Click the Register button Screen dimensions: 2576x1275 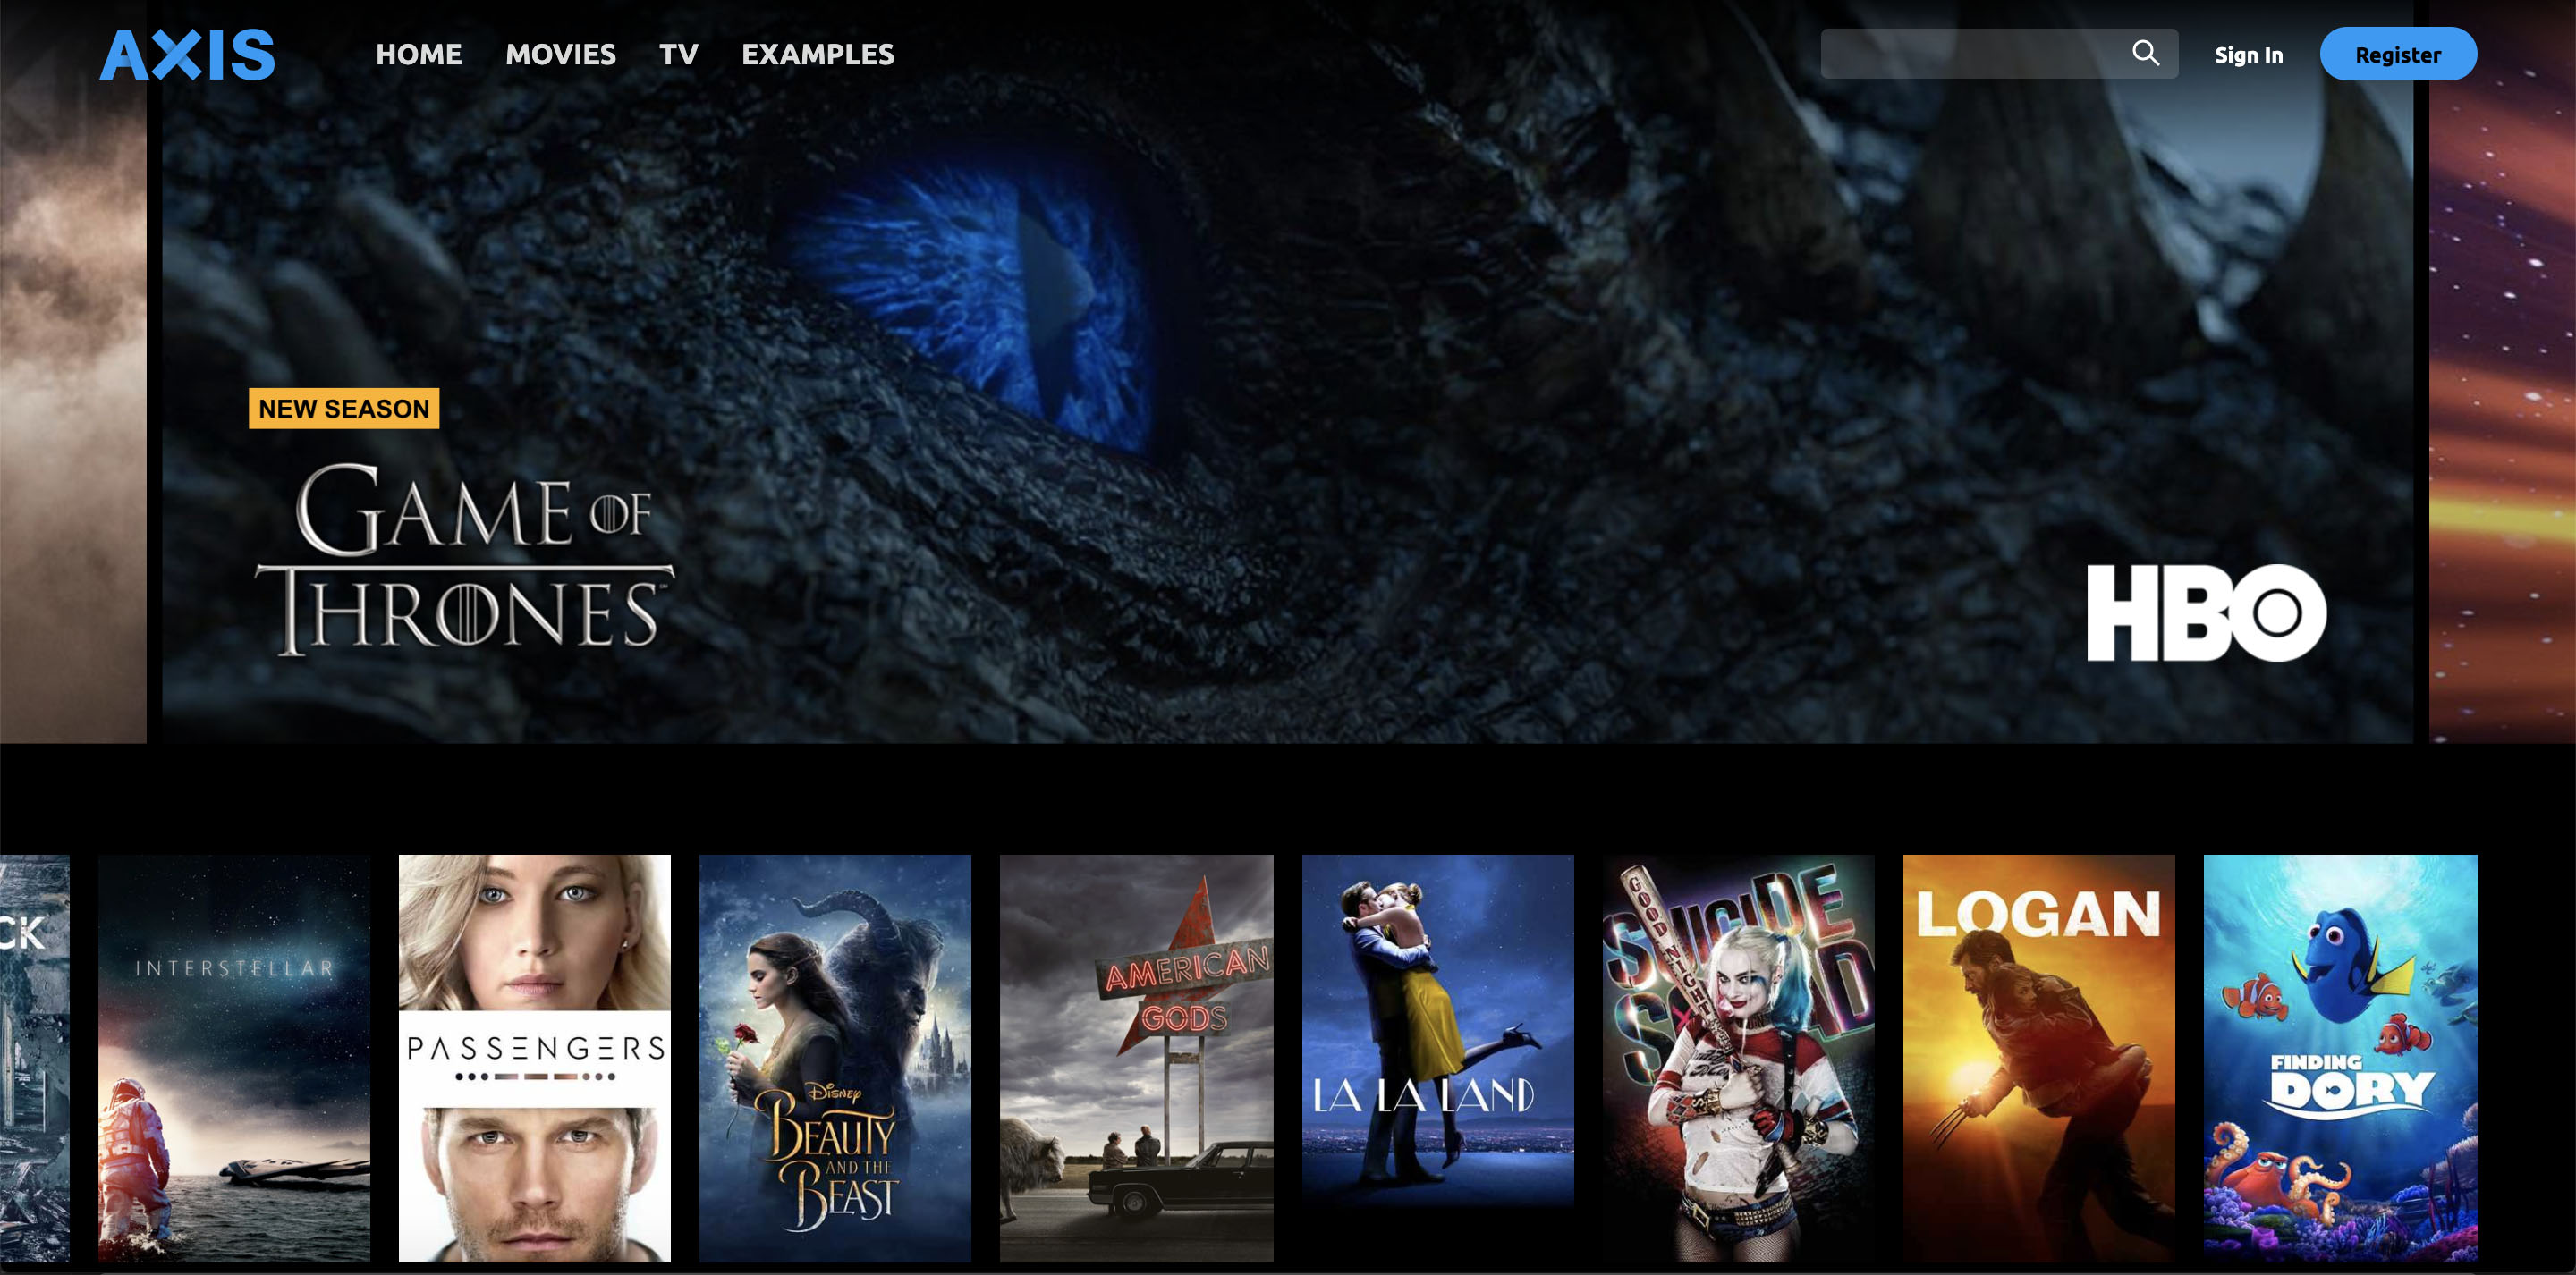2397,54
